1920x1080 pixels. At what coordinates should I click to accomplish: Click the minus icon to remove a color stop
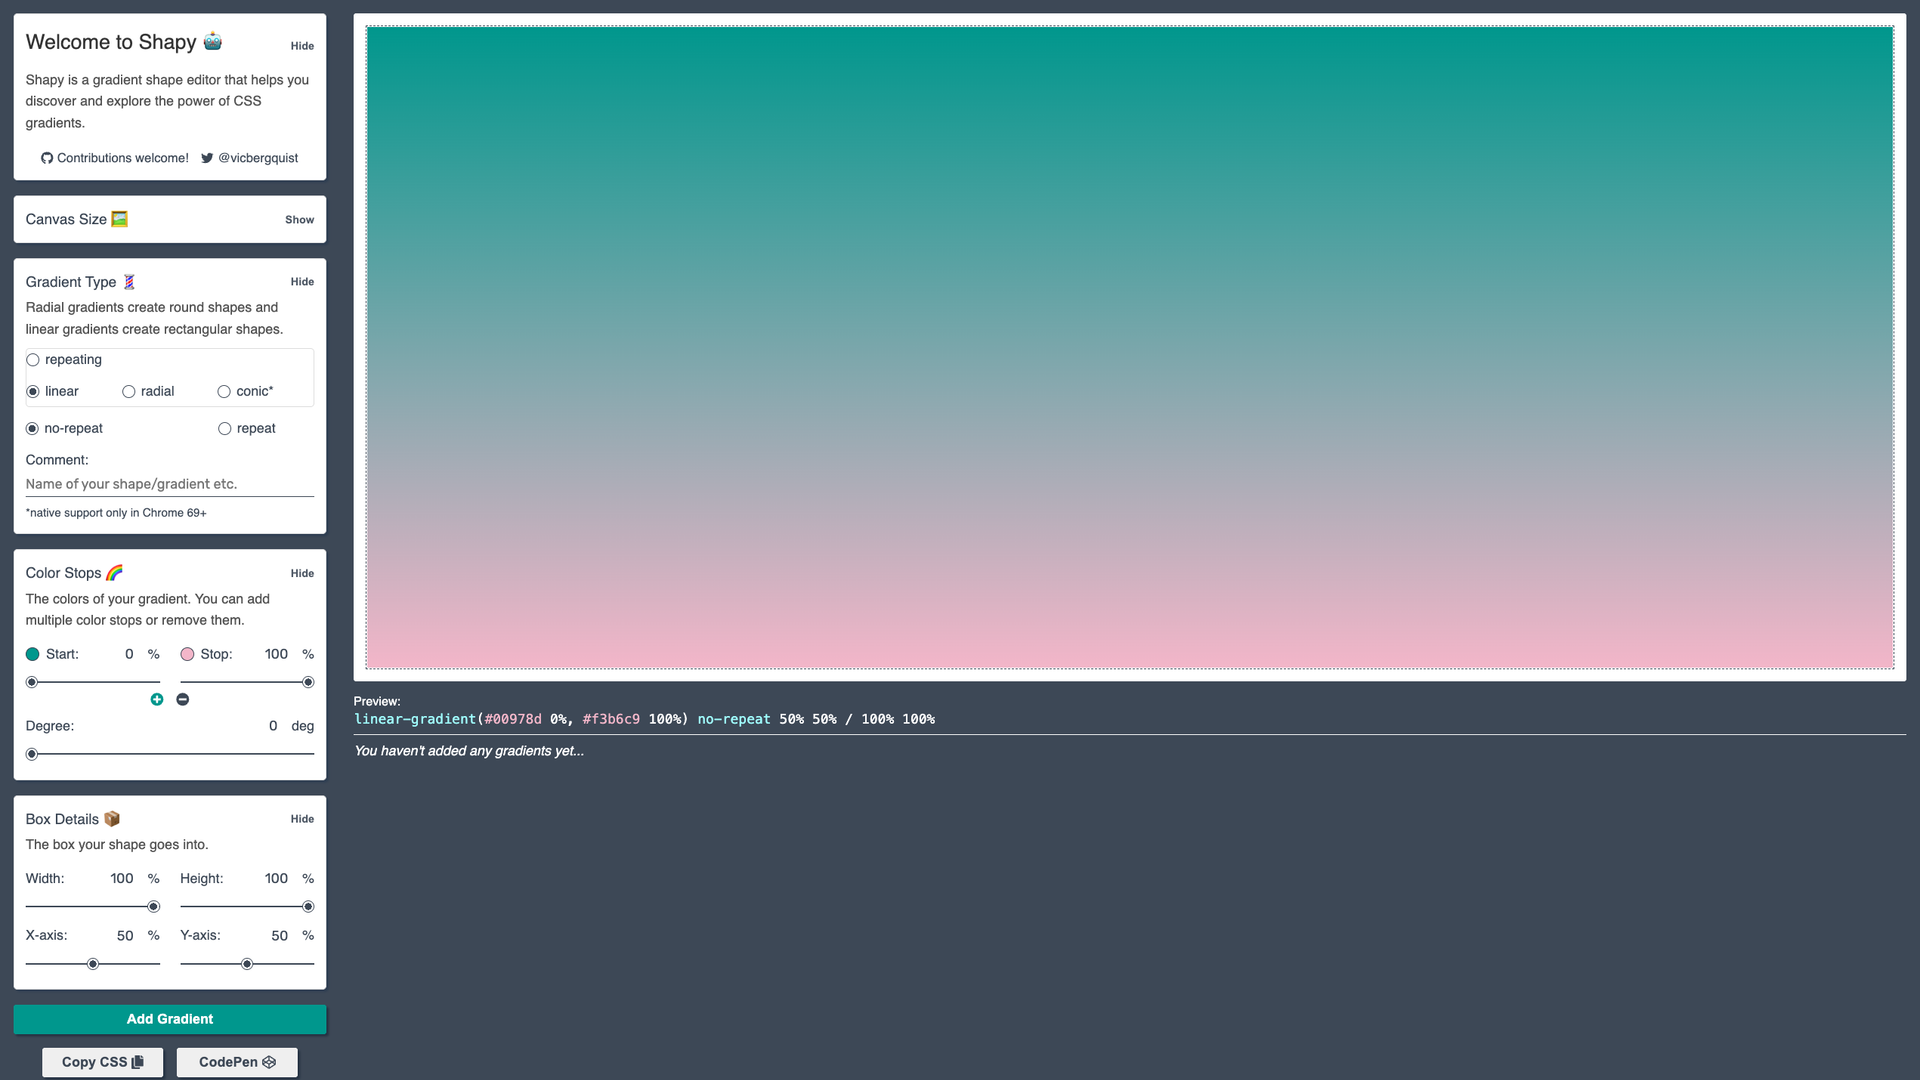tap(183, 700)
